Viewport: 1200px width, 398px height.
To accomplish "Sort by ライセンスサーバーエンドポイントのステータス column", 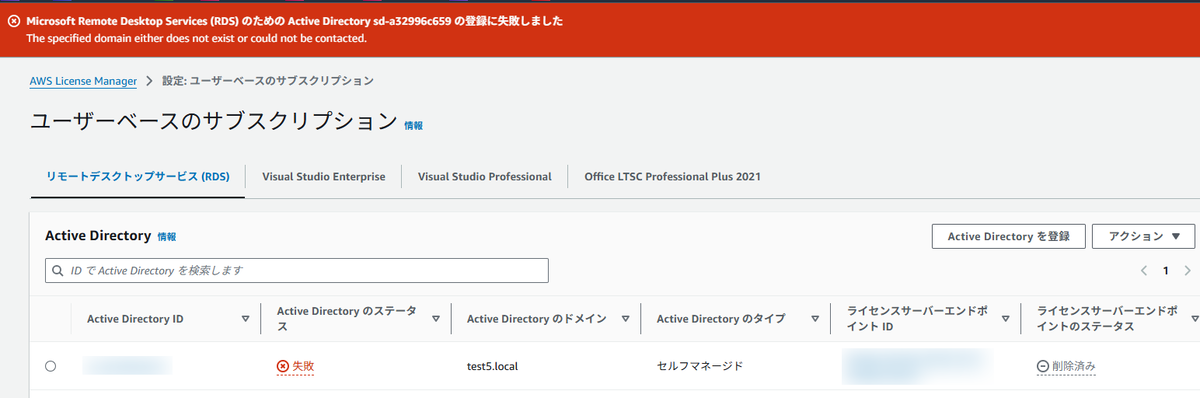I will 1194,319.
